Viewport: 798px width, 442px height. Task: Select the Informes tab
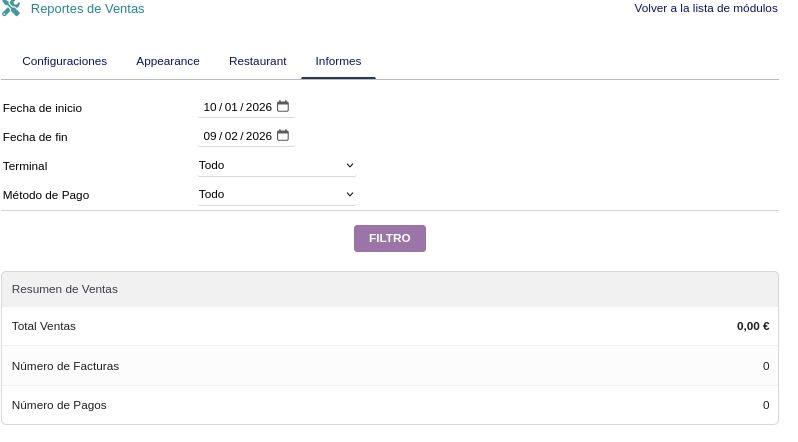tap(338, 61)
